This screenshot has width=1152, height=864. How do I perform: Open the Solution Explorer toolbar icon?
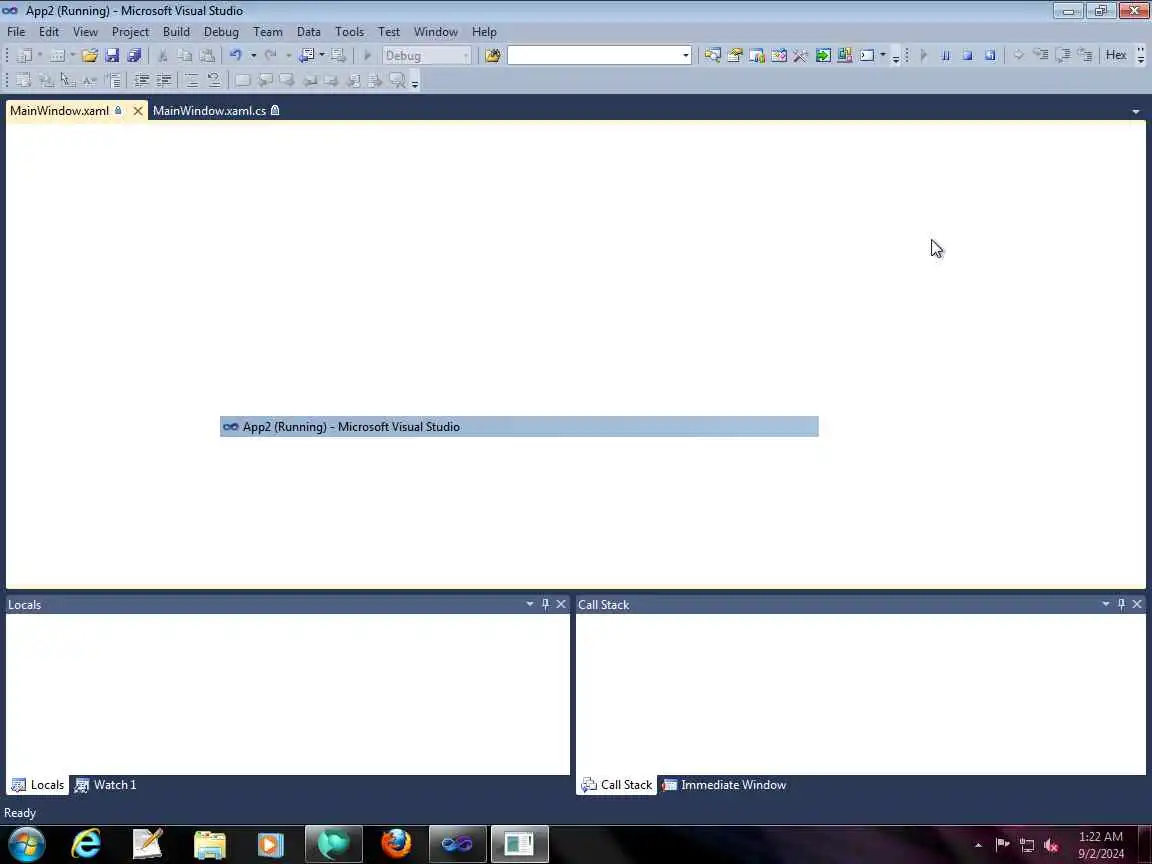coord(712,55)
